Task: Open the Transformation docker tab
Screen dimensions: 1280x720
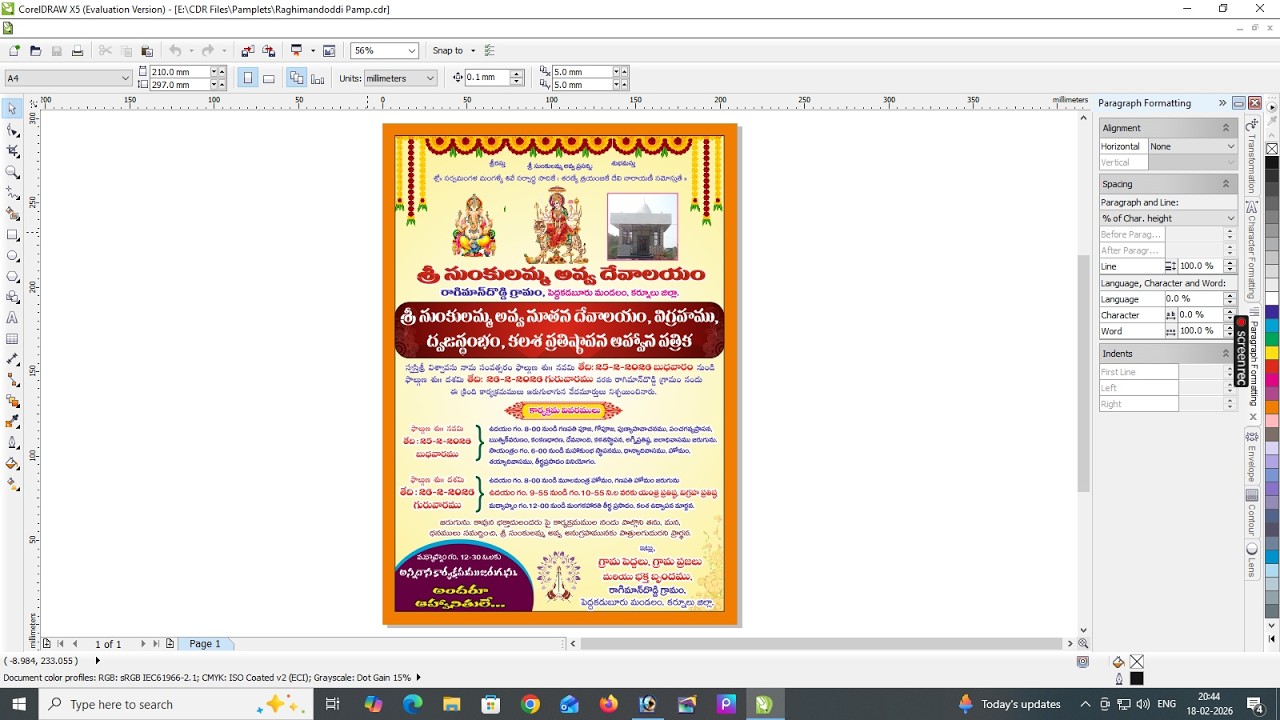Action: point(1251,157)
